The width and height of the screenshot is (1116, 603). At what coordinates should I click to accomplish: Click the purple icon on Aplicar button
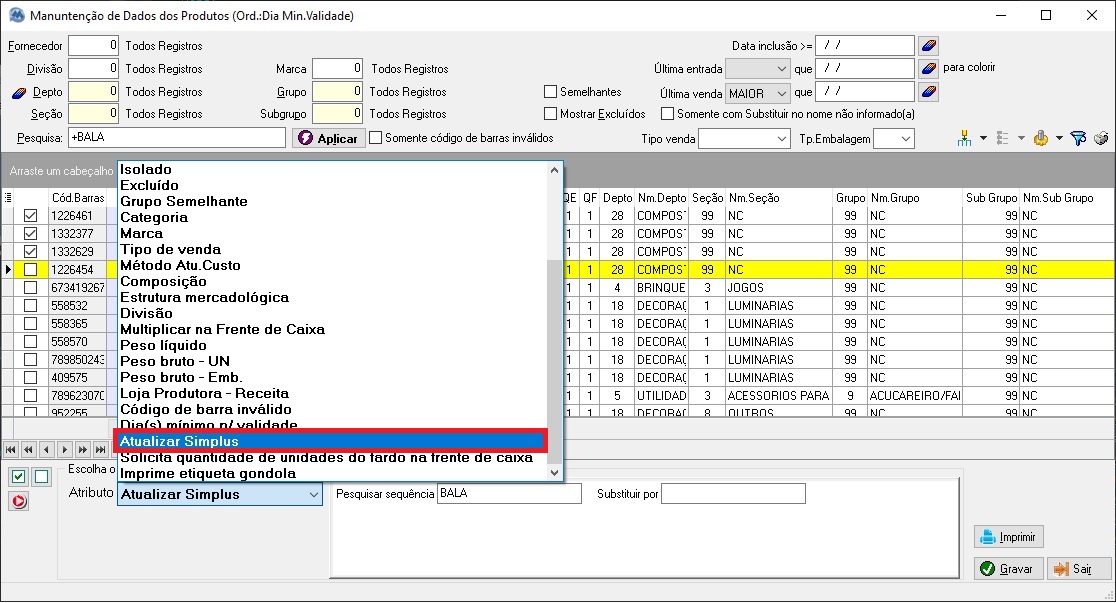[x=305, y=138]
